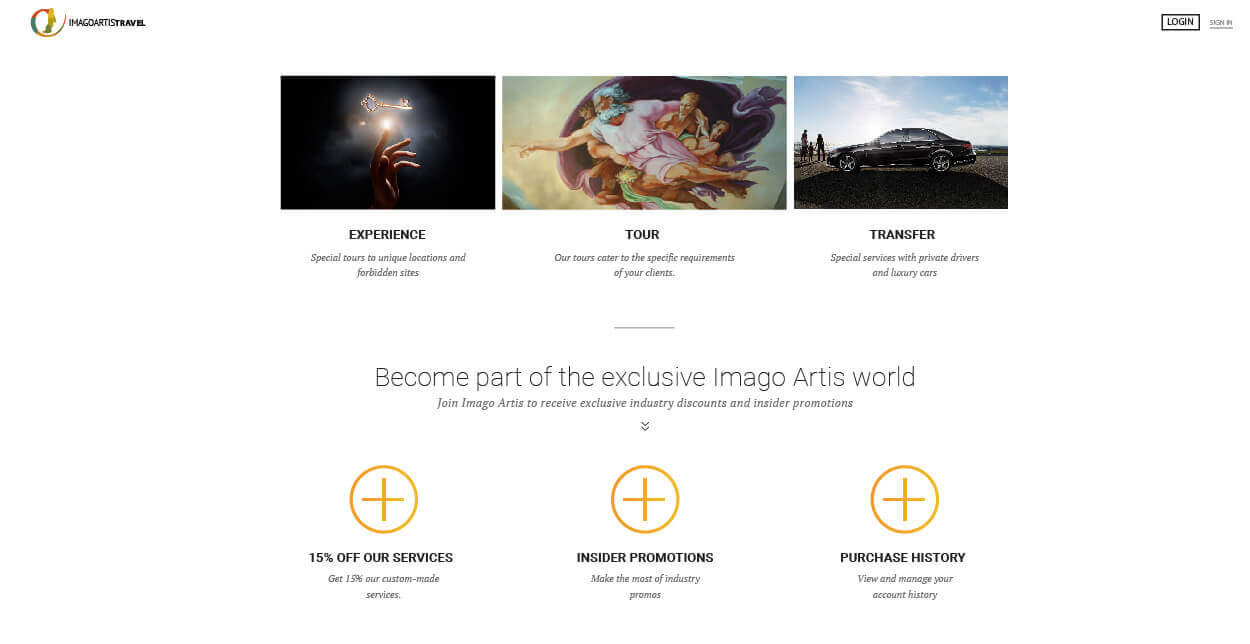The image size is (1250, 644).
Task: Click the plus icon above Purchase History
Action: tap(905, 499)
